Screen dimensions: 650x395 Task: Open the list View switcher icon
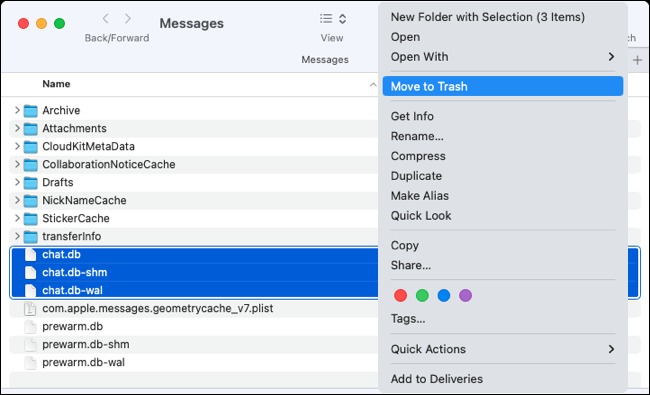pos(333,19)
